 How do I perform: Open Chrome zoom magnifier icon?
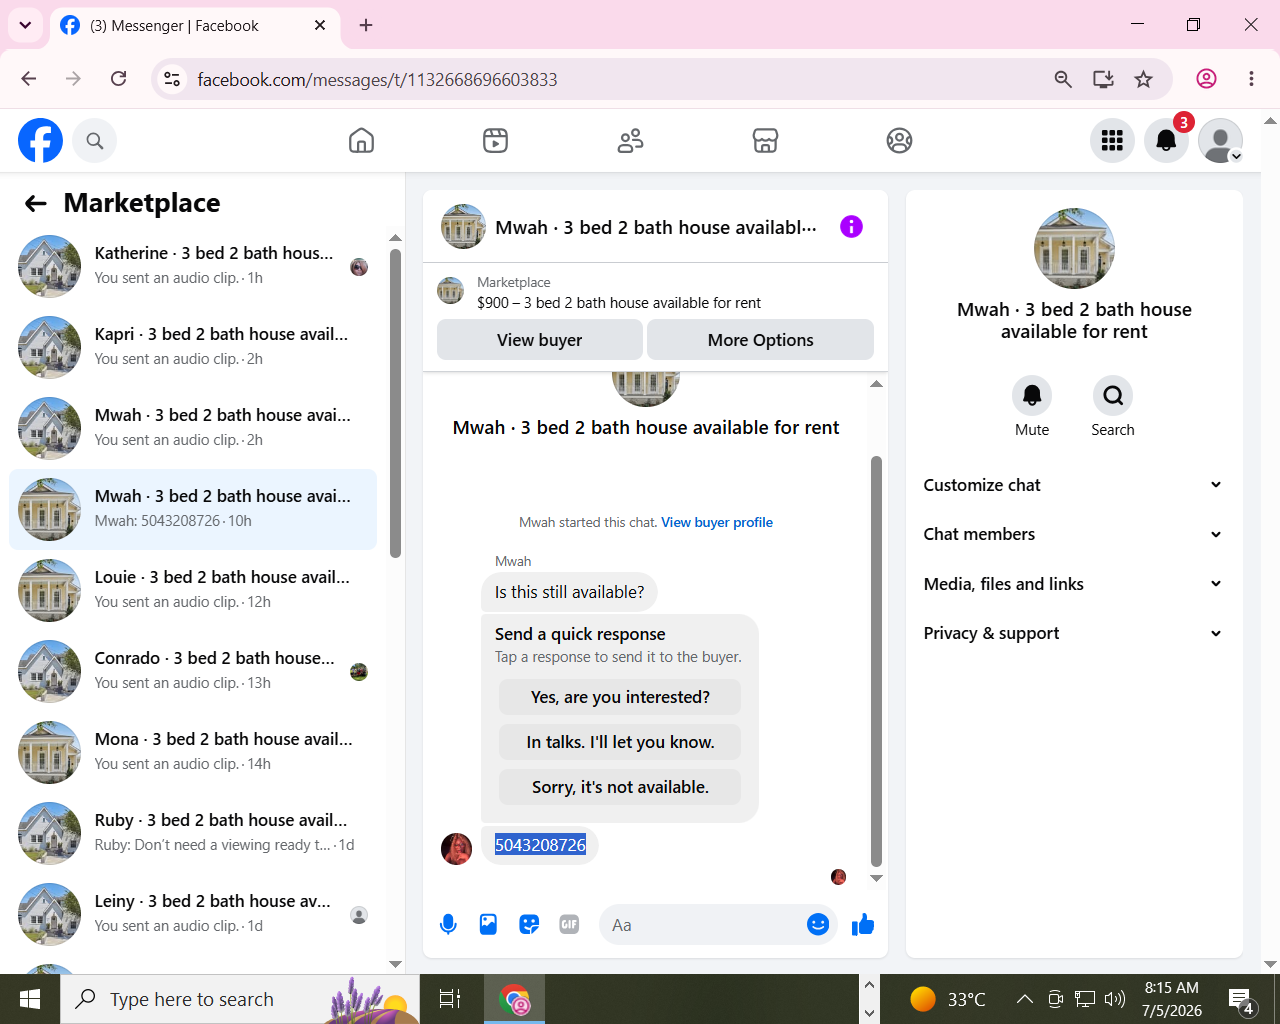[1063, 79]
